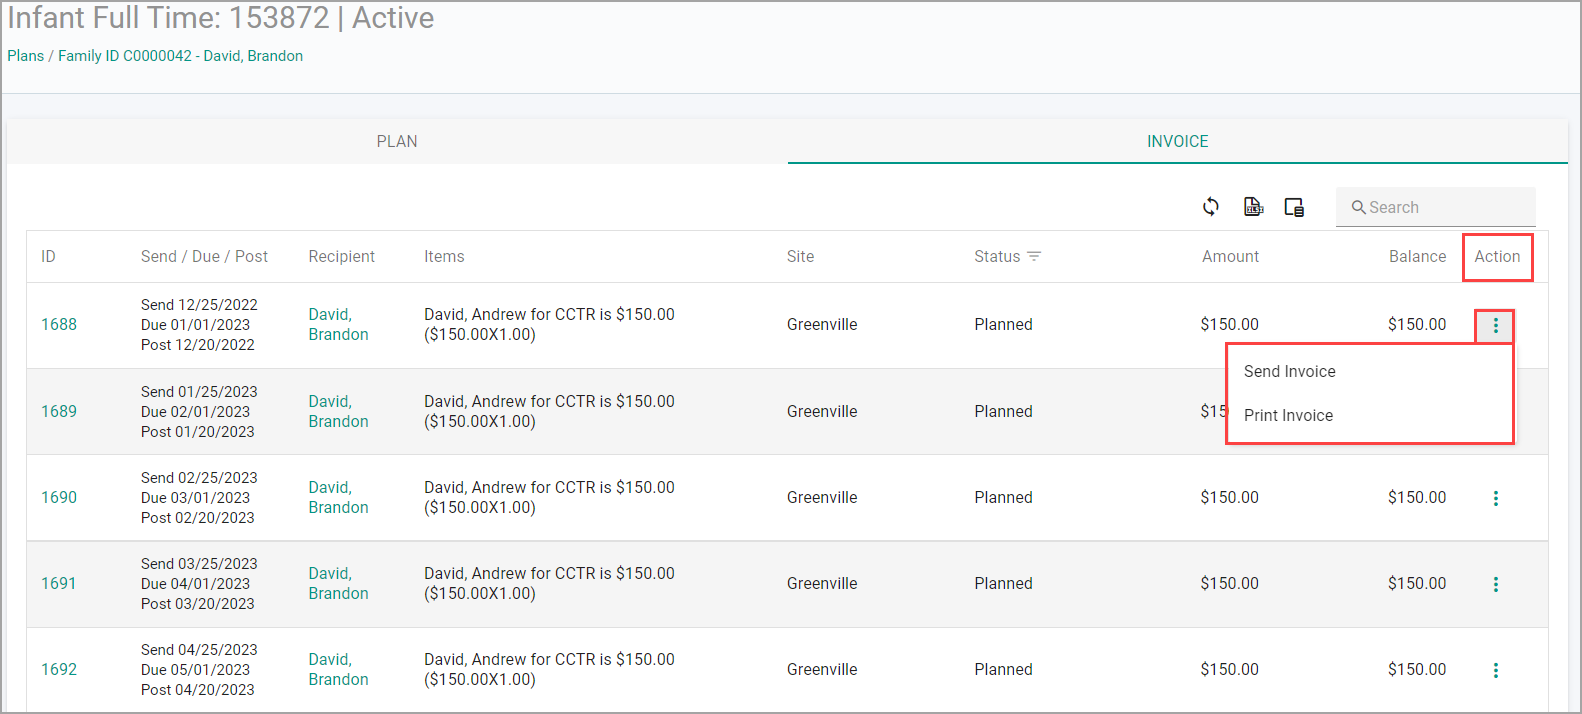Sort by the Balance column header

1417,257
